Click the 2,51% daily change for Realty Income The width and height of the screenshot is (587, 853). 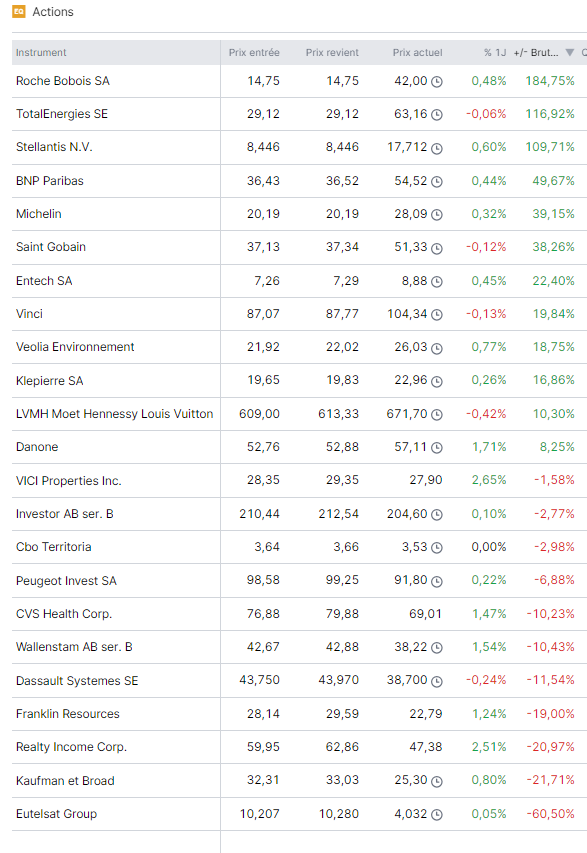[x=489, y=747]
